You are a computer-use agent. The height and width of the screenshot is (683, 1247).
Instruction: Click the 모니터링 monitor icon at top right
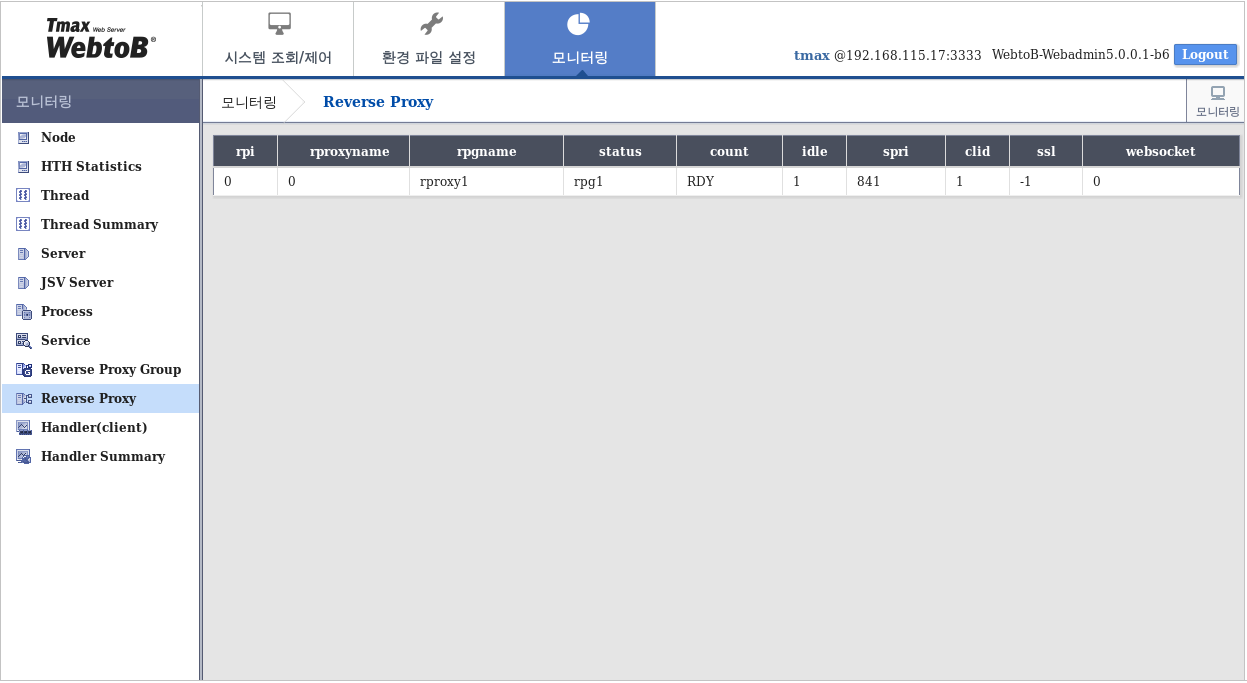tap(1215, 92)
